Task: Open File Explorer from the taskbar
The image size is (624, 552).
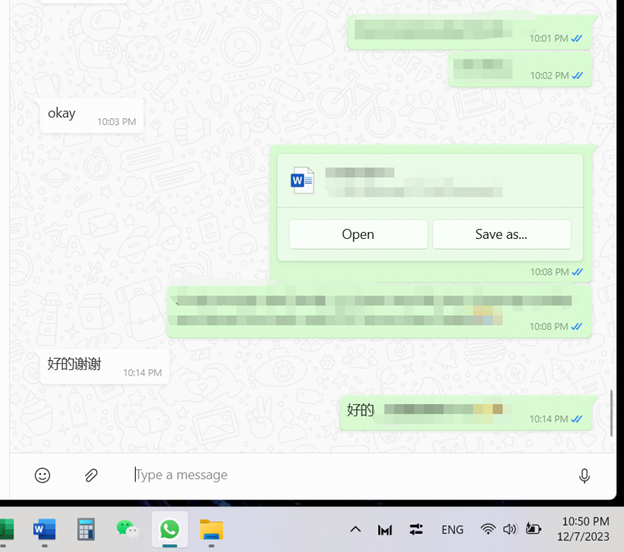Action: coord(210,529)
